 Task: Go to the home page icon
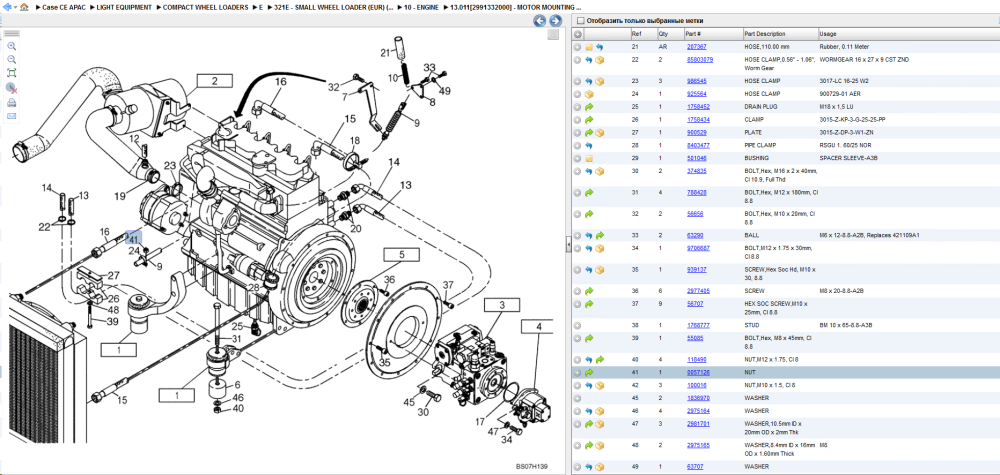click(x=24, y=7)
